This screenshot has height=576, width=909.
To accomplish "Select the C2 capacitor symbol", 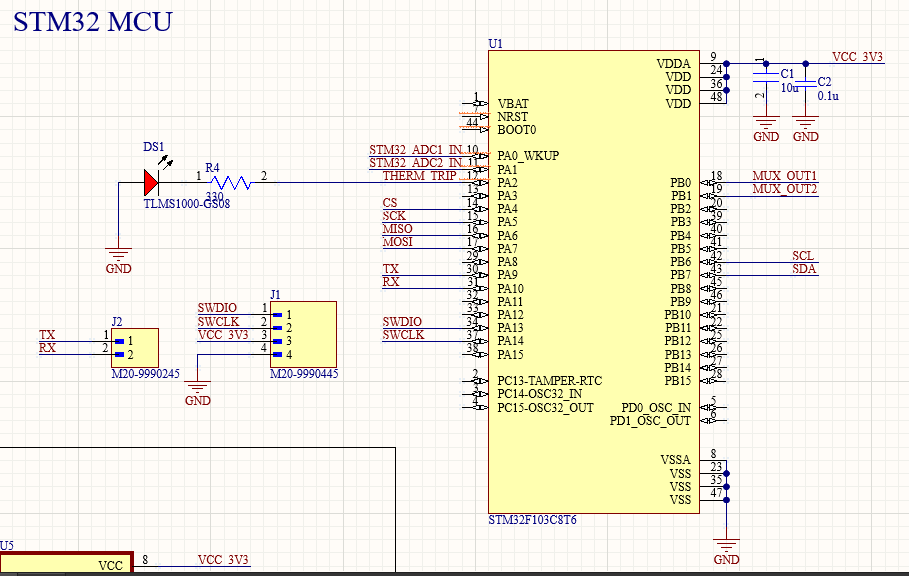I will [x=805, y=82].
